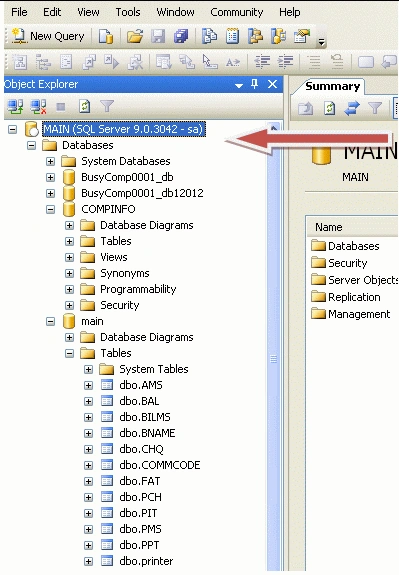The width and height of the screenshot is (399, 575).
Task: Open Management folder in the Summary list
Action: click(x=350, y=314)
